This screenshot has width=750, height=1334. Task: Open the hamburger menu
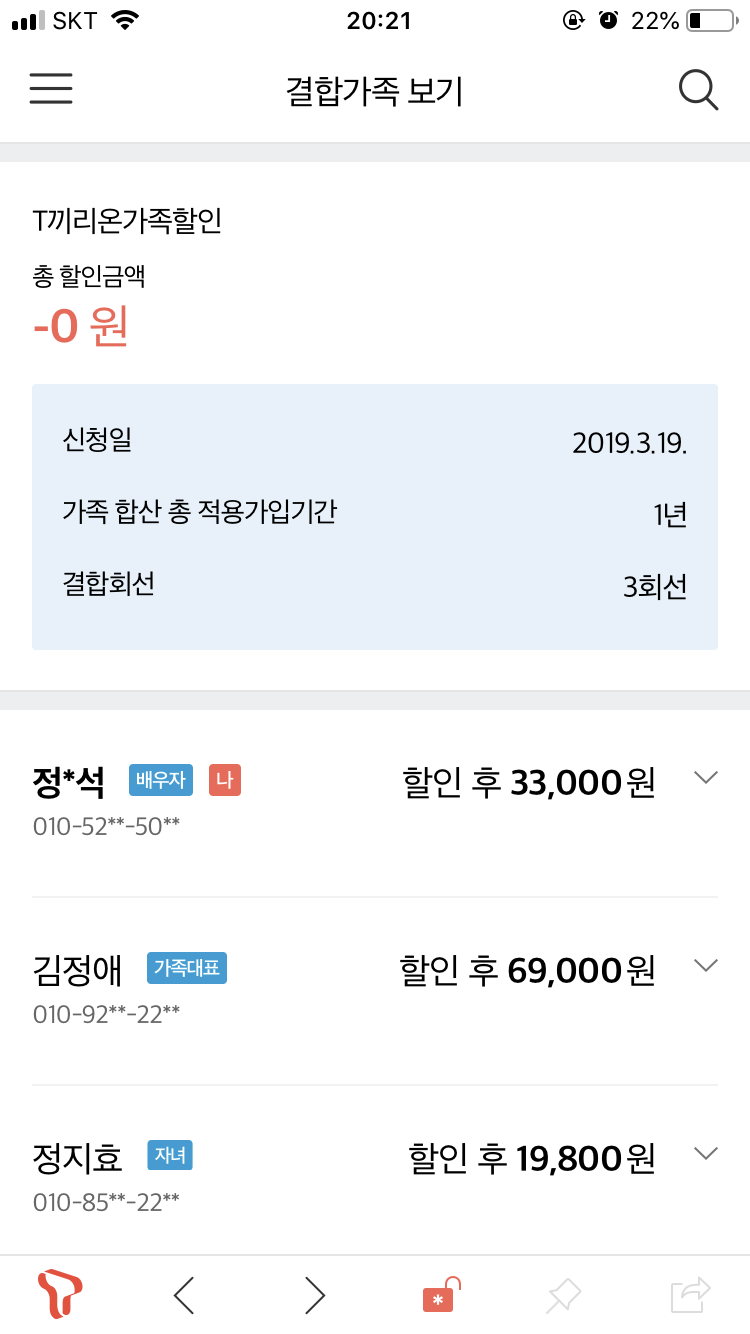[x=51, y=90]
